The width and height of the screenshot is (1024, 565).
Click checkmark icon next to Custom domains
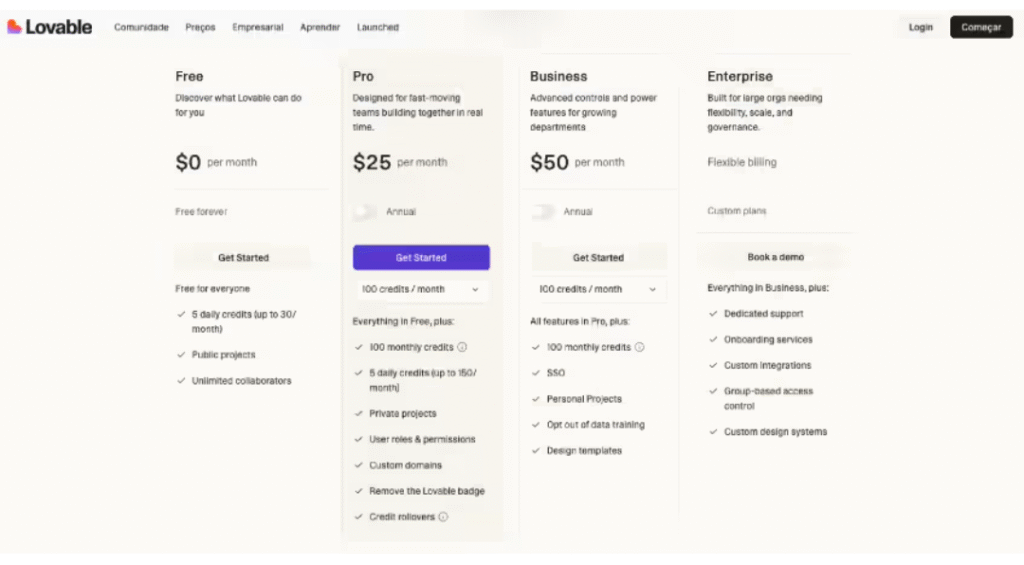click(358, 465)
